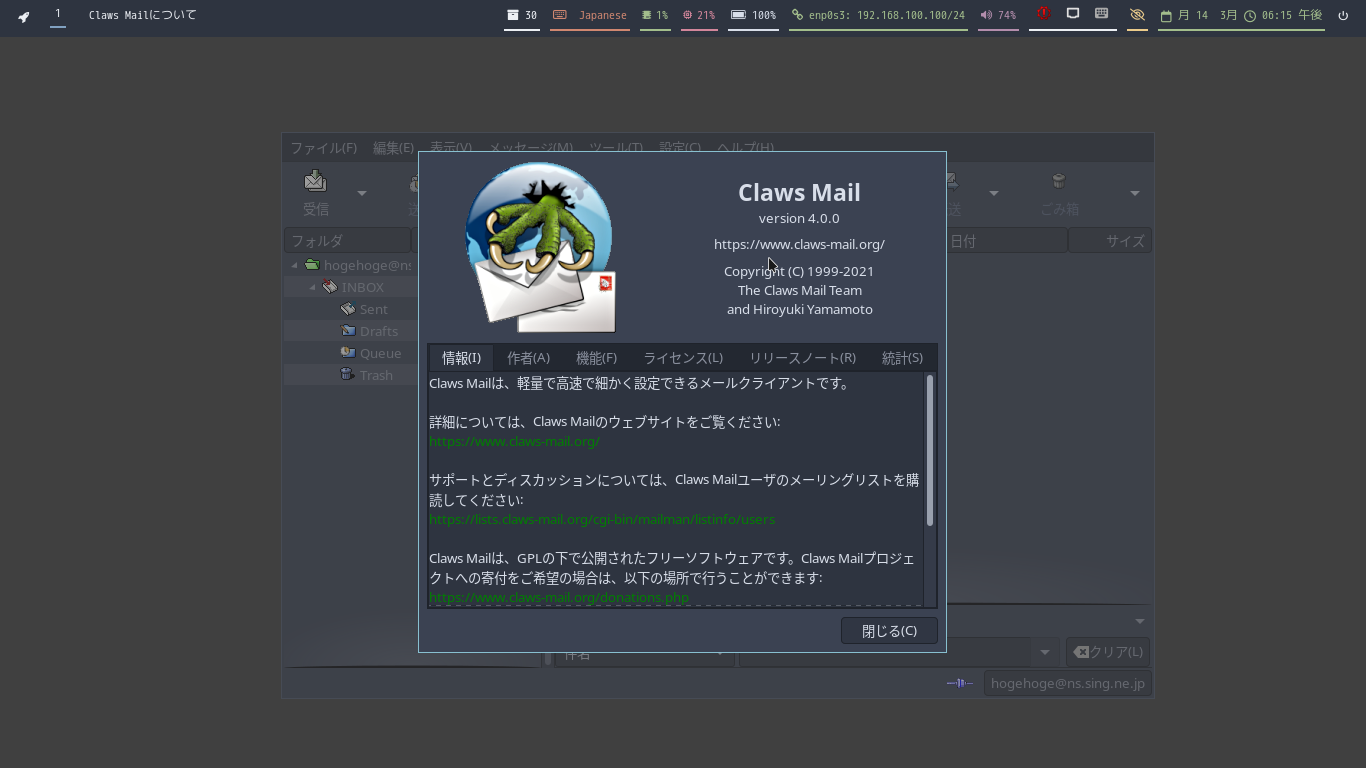Click the Claws Mail claw logo image
Screen dimensions: 1366x768
(541, 247)
